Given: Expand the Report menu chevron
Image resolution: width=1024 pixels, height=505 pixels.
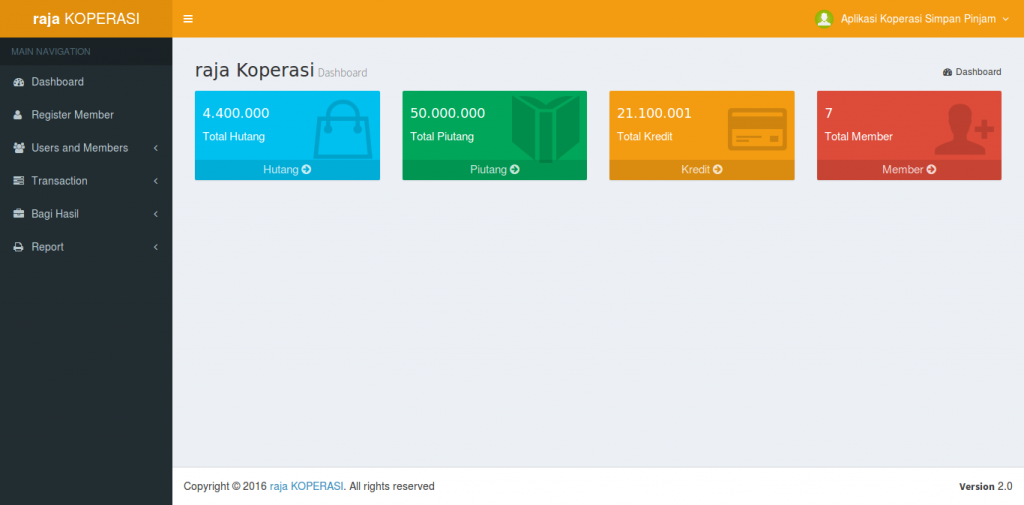Looking at the screenshot, I should [155, 248].
